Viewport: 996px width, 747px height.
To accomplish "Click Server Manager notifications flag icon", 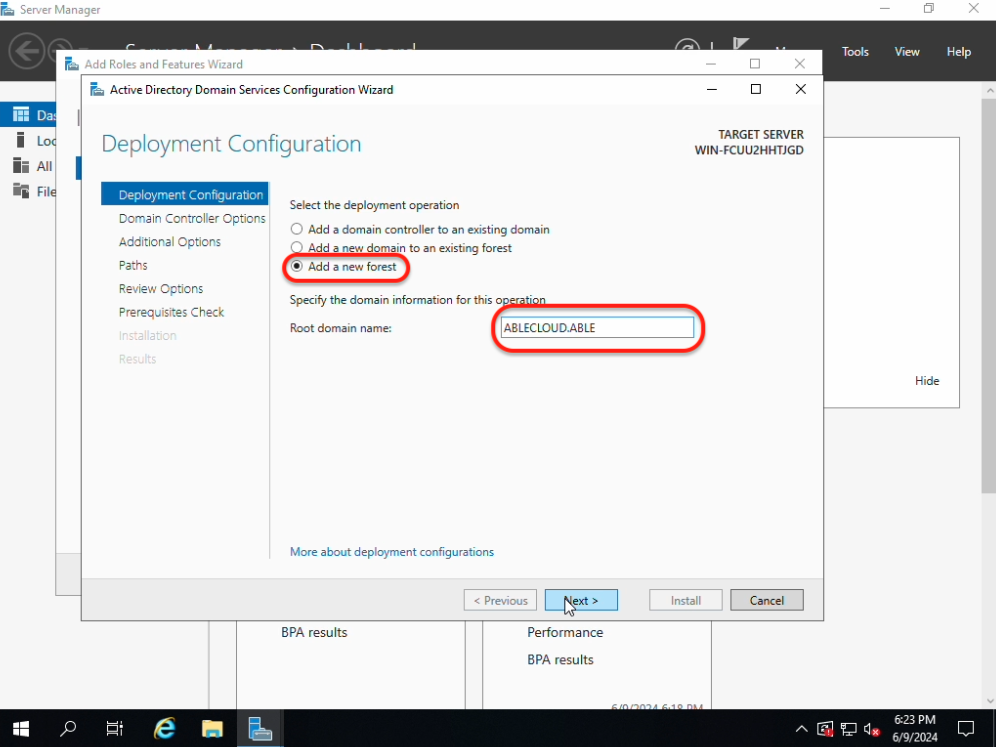I will click(739, 44).
